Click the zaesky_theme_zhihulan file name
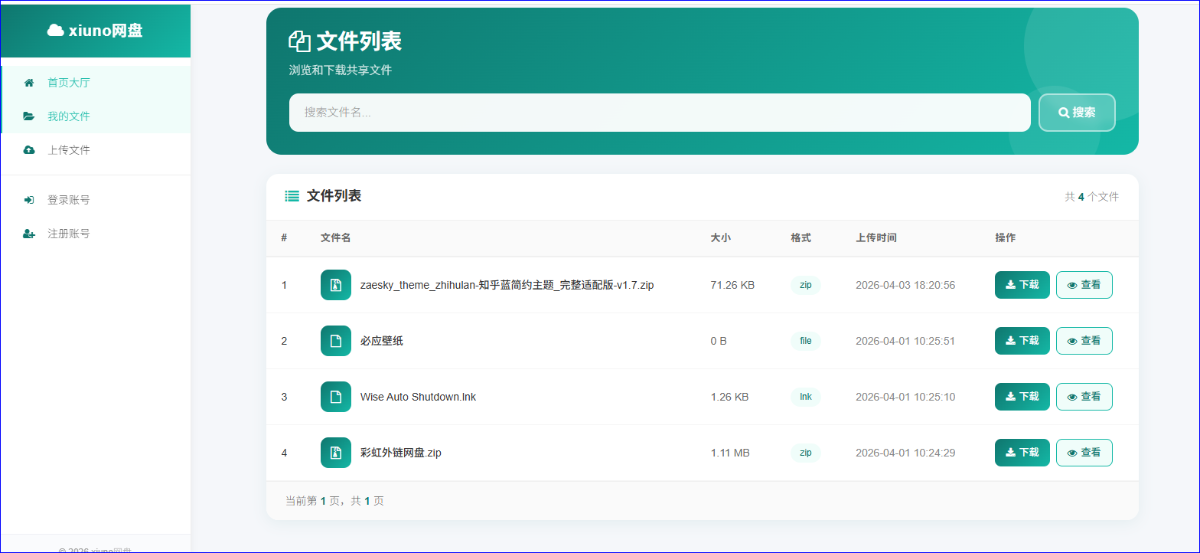 pos(506,285)
